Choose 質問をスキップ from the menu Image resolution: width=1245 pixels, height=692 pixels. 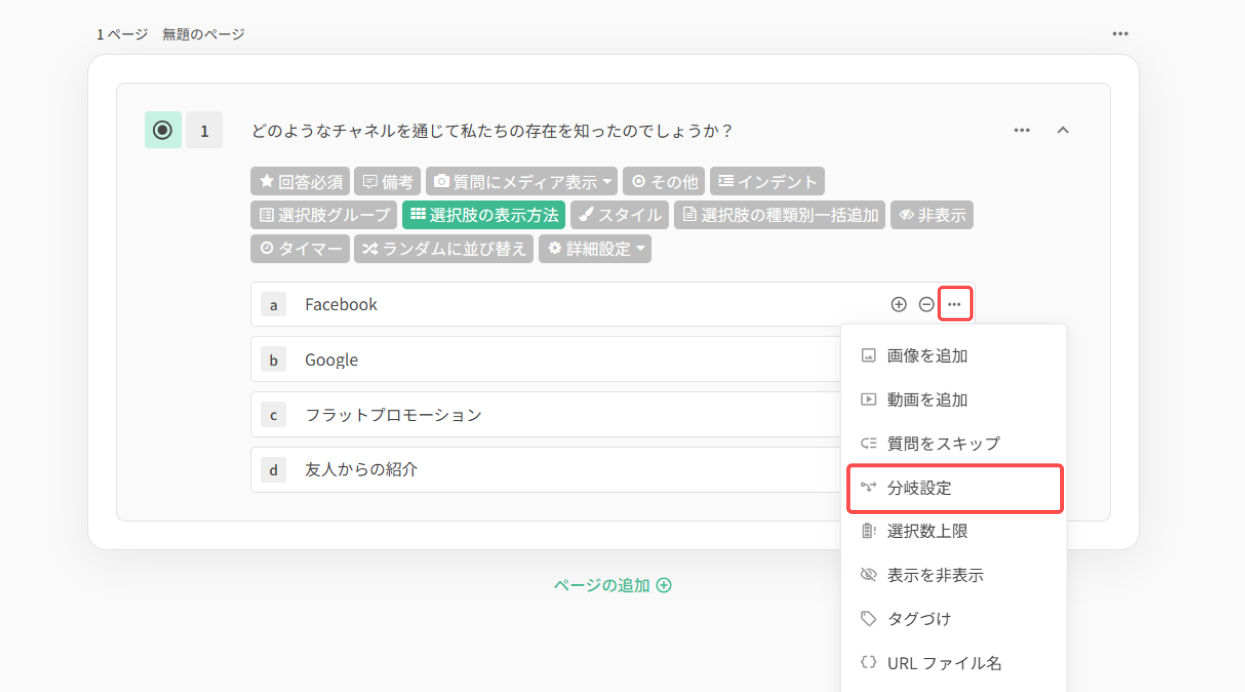pyautogui.click(x=954, y=443)
